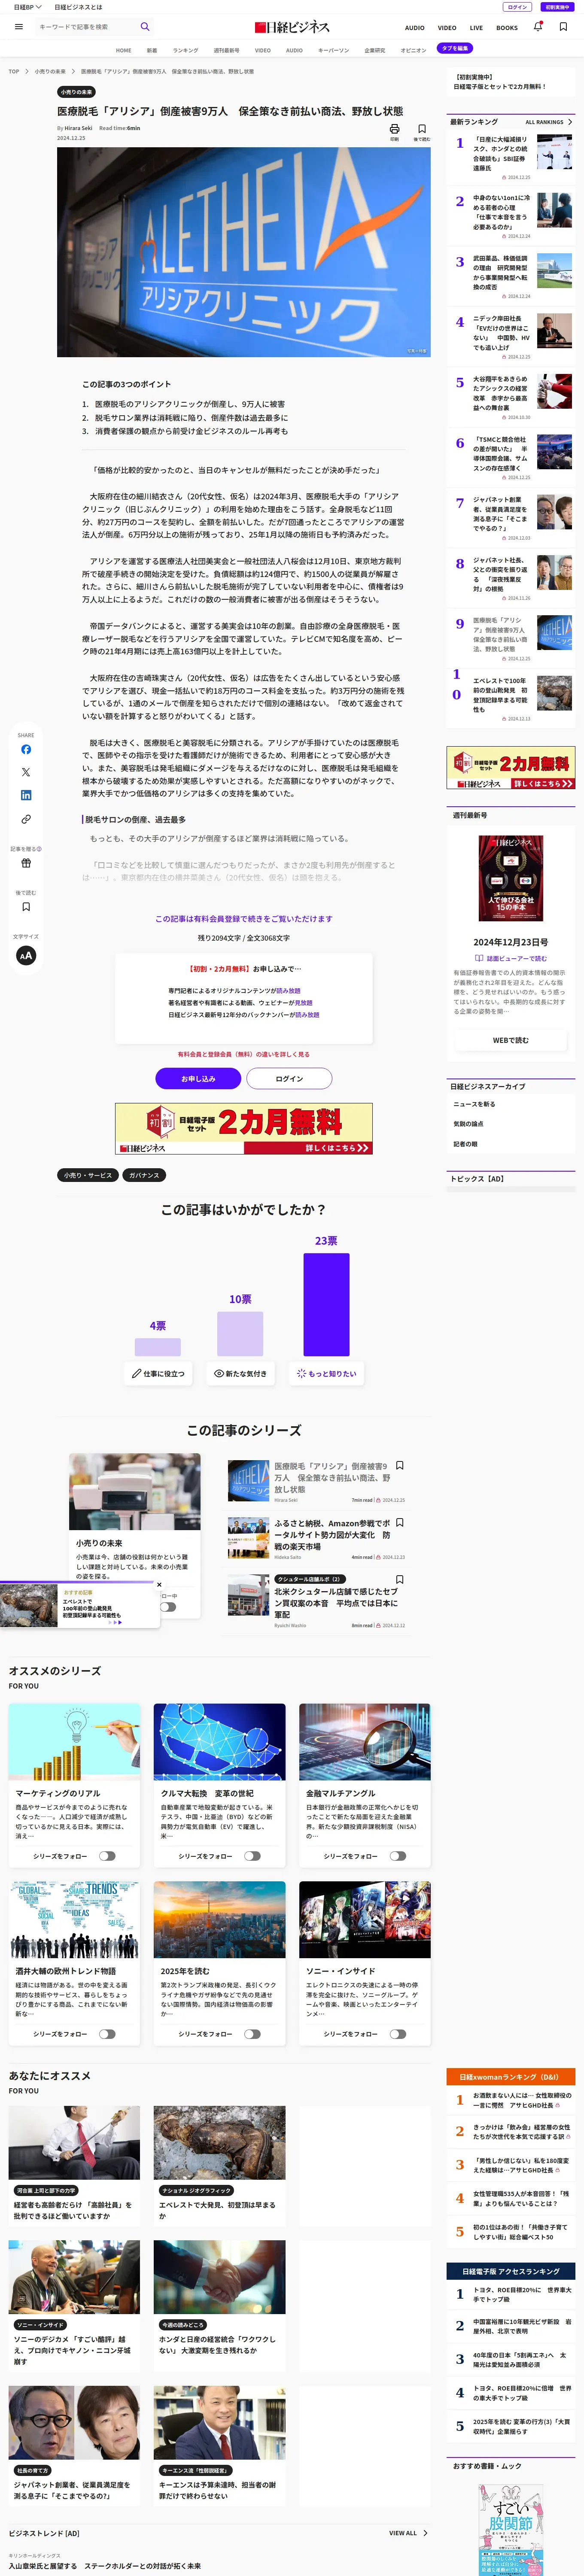Click the ログイン button in paywall box
Screen dimensions: 584x2576
click(289, 1079)
